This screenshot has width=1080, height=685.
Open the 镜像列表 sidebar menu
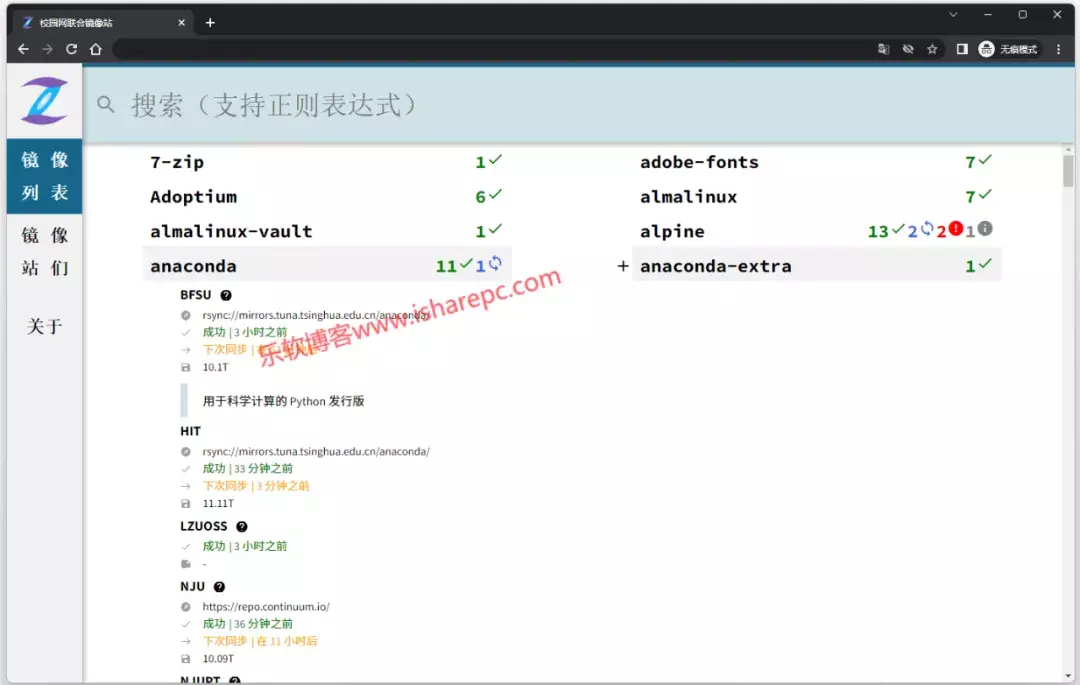[x=44, y=176]
